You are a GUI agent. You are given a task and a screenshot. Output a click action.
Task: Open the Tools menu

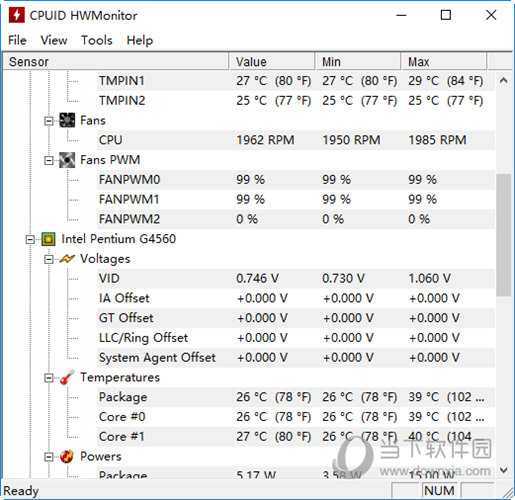(97, 40)
